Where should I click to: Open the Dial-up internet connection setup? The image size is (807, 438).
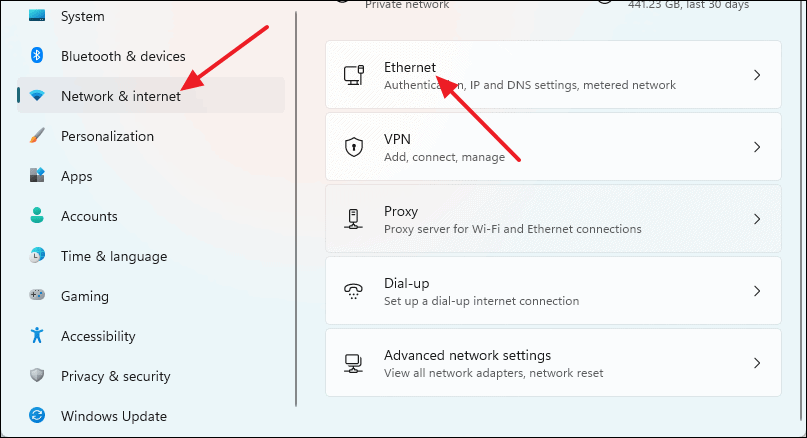(x=553, y=291)
